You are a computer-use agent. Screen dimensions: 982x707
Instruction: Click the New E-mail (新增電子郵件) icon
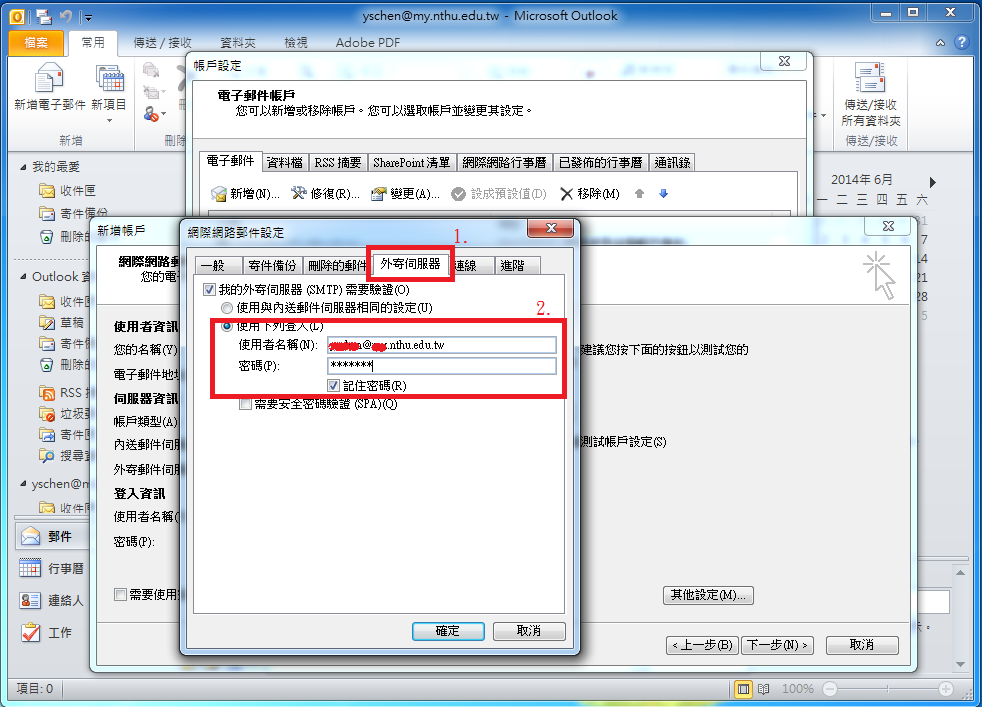tap(49, 80)
